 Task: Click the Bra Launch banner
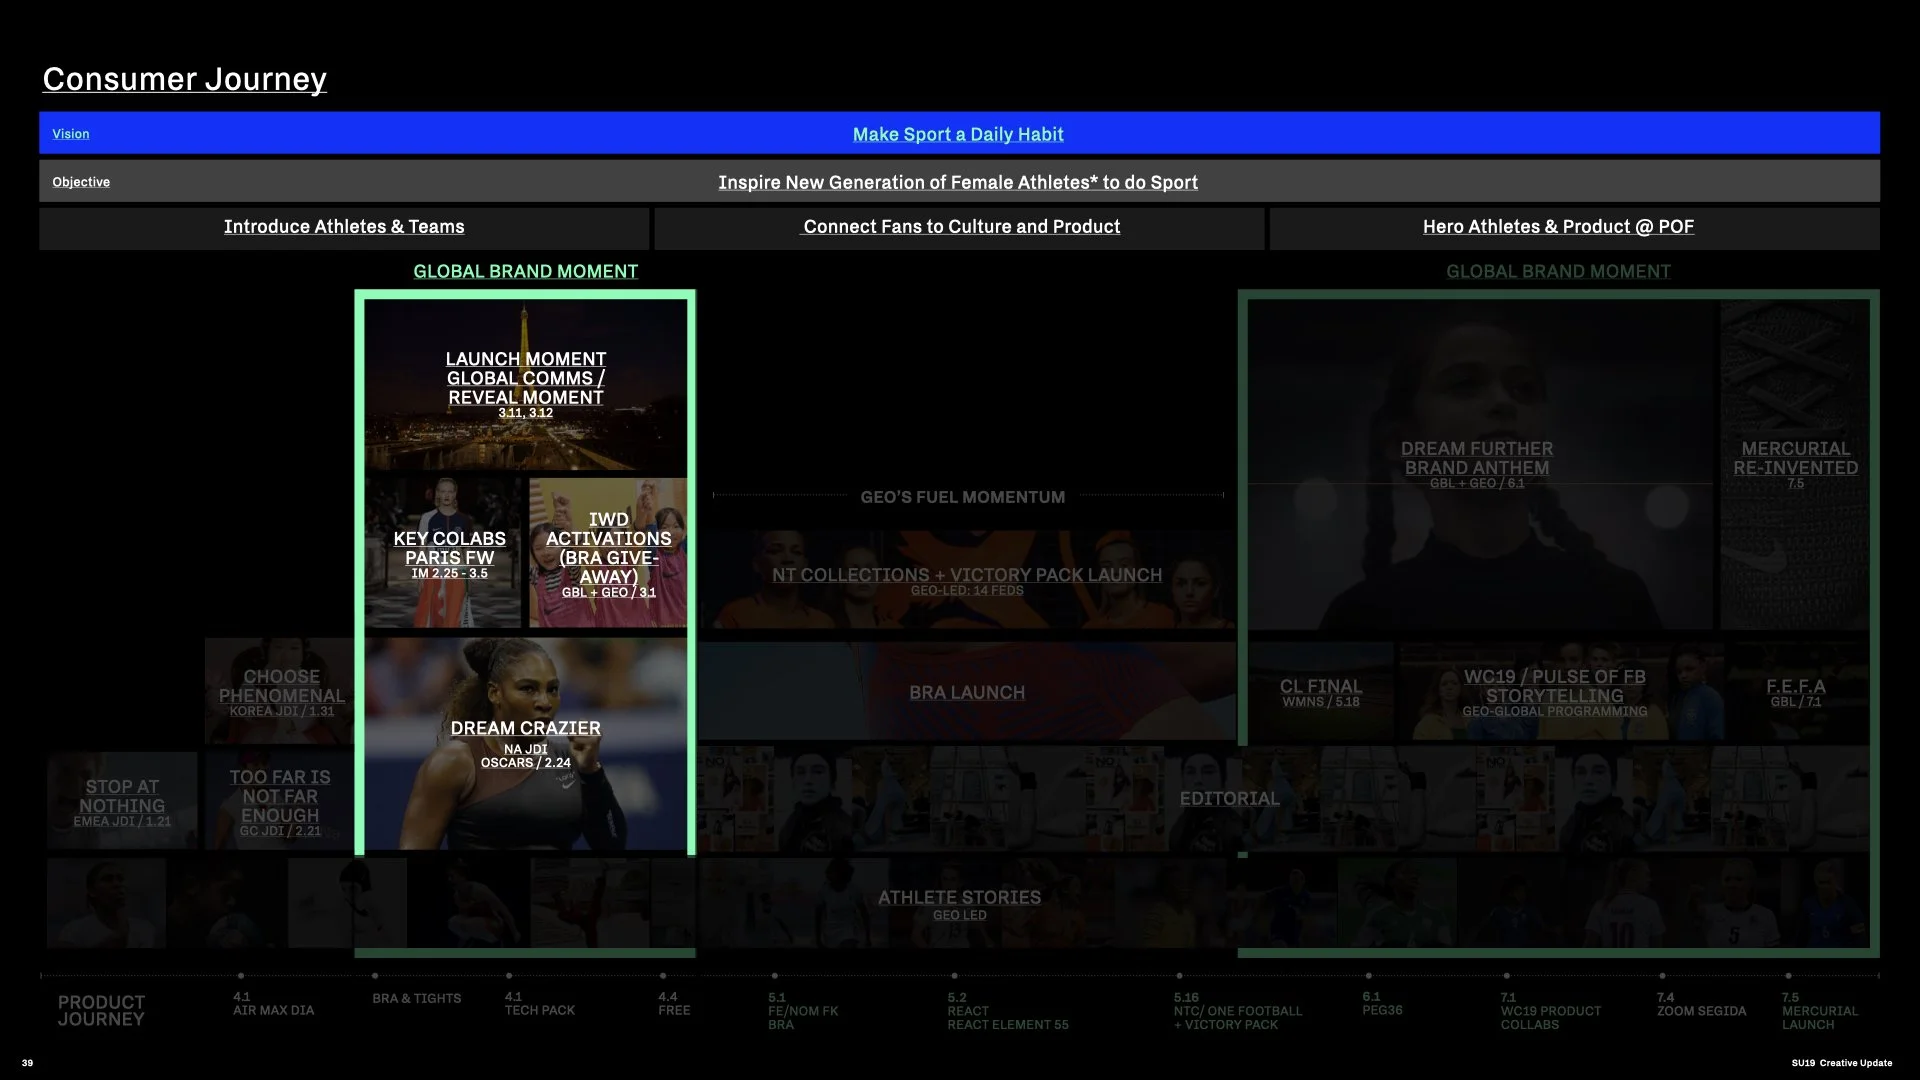[x=966, y=692]
